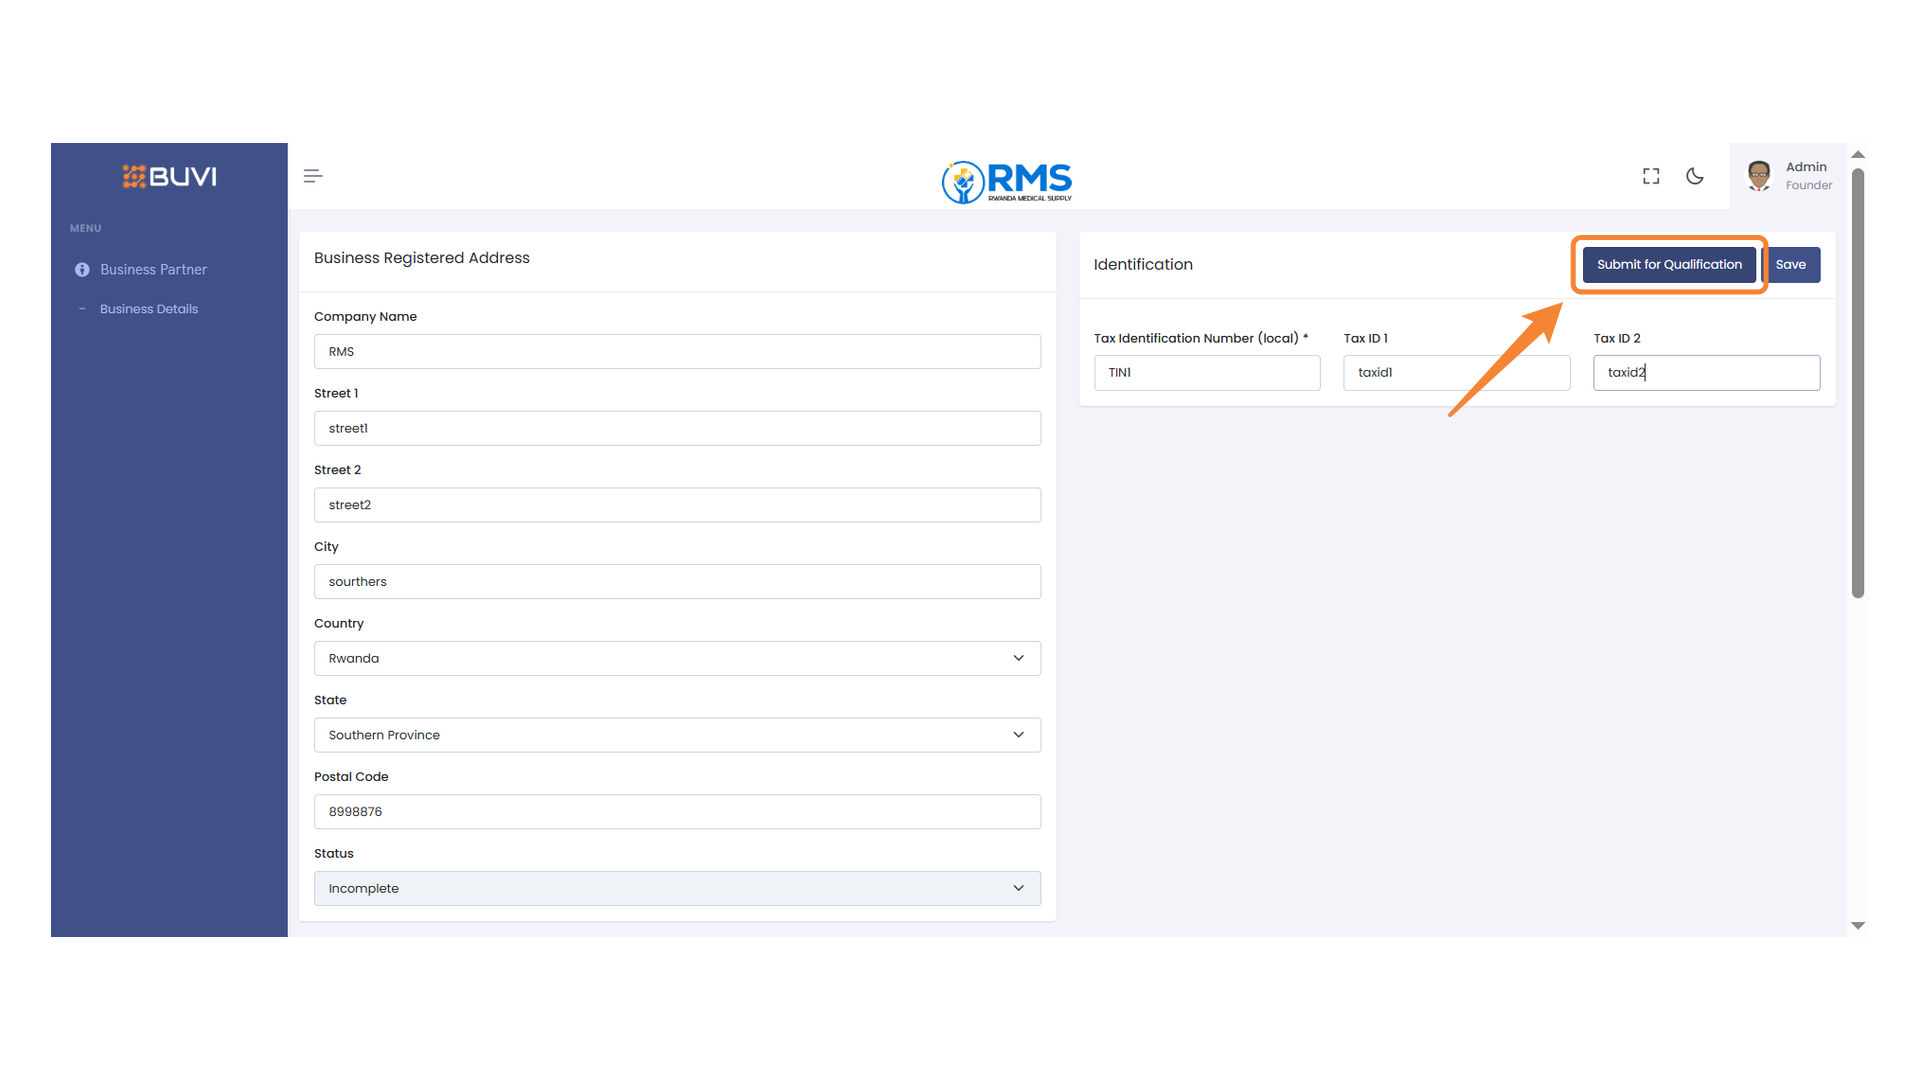Screen dimensions: 1920x1080
Task: Click the scrollbar up arrow
Action: click(1858, 155)
